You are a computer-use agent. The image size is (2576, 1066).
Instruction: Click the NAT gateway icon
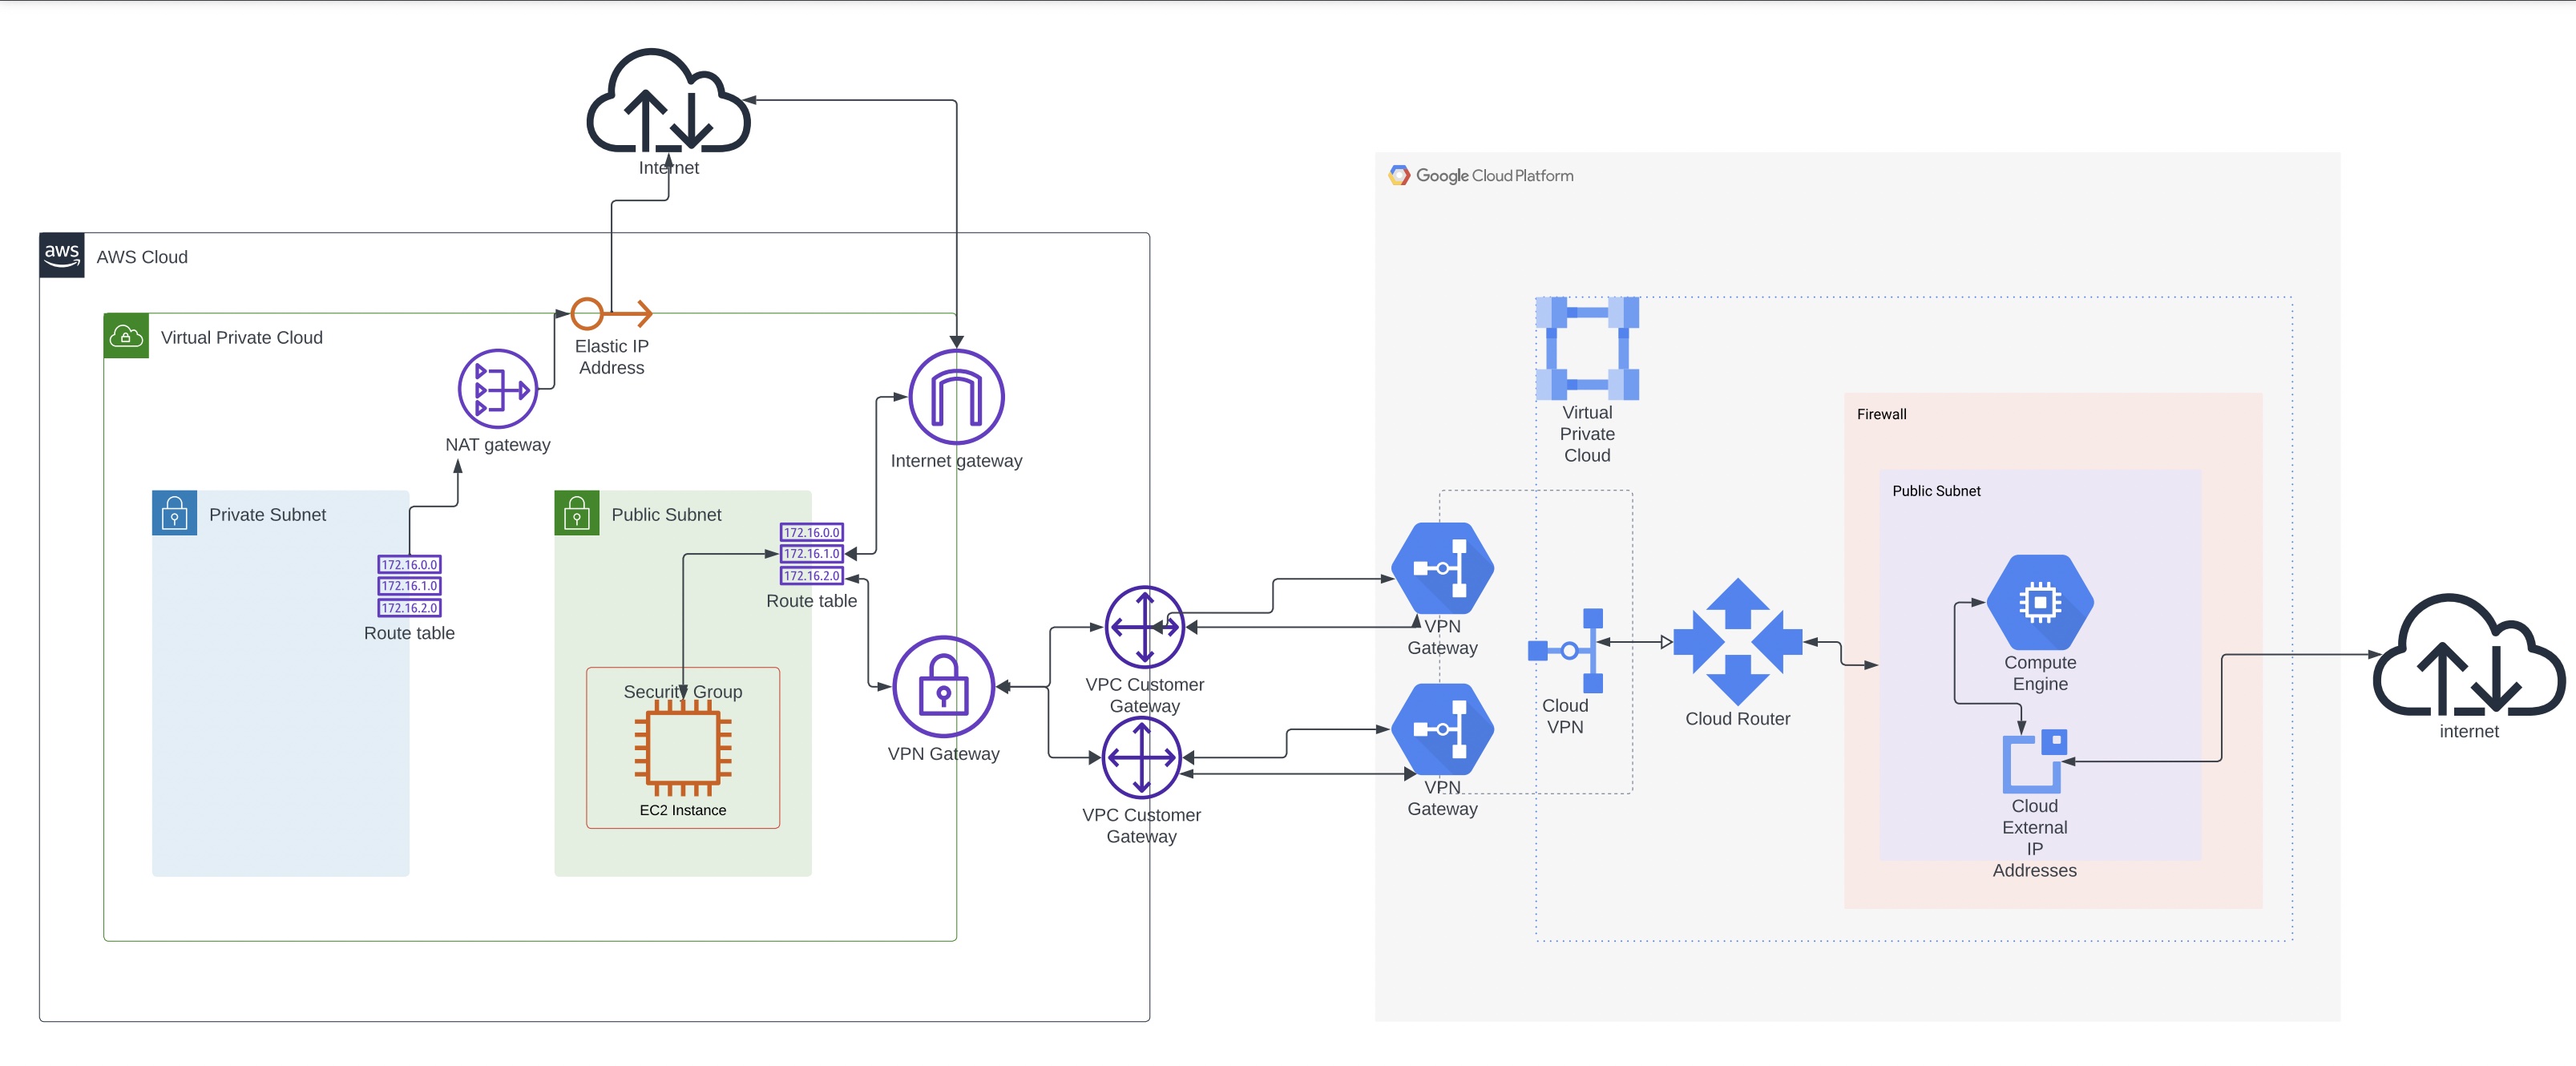(497, 389)
